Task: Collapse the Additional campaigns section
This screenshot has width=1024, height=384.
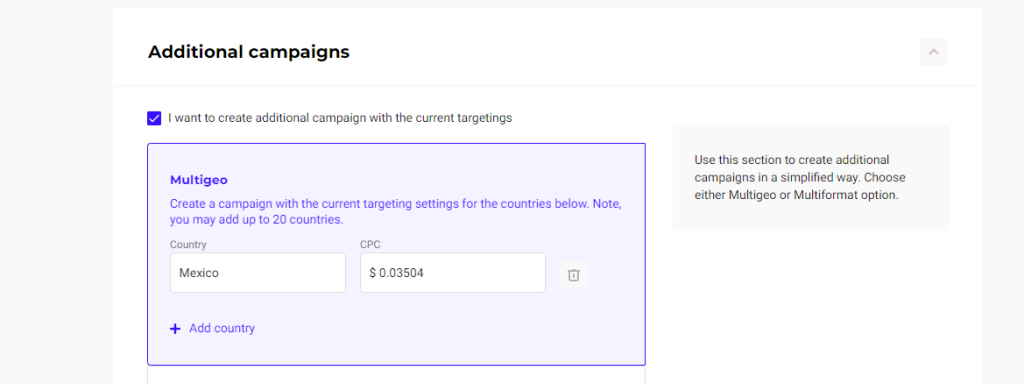Action: (x=933, y=52)
